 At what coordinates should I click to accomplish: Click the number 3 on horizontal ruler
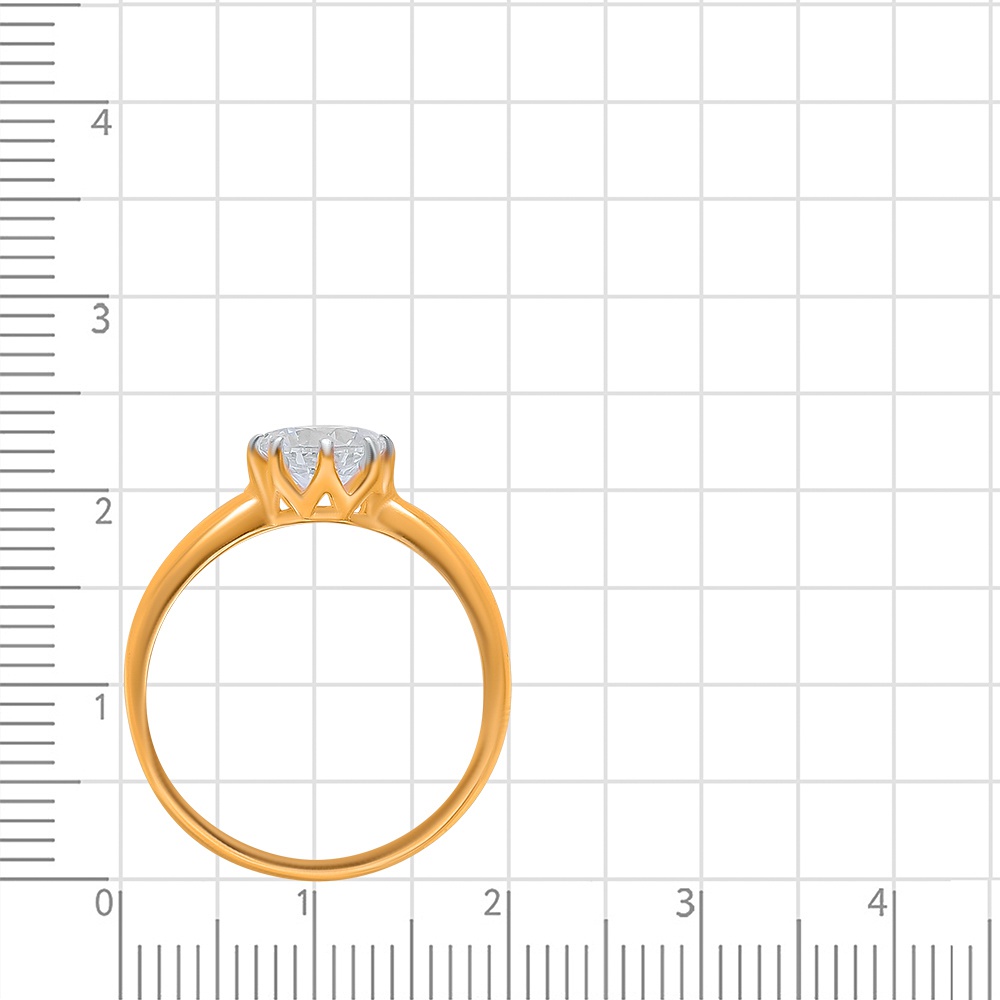[x=685, y=903]
